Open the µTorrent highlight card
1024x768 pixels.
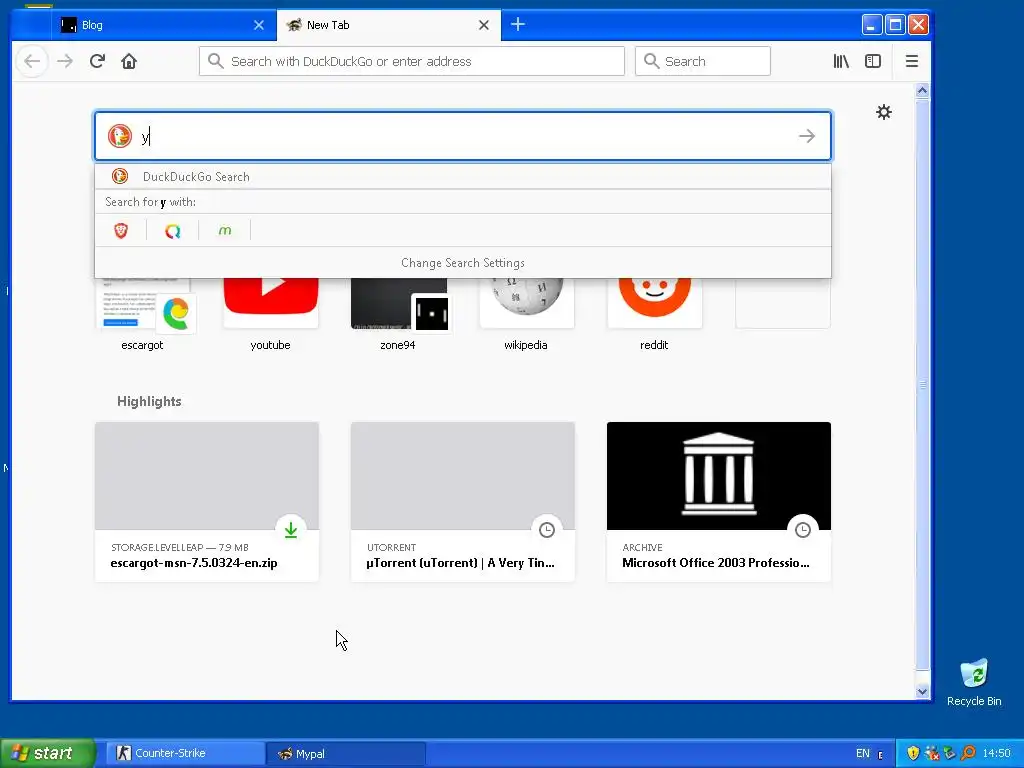pyautogui.click(x=463, y=502)
